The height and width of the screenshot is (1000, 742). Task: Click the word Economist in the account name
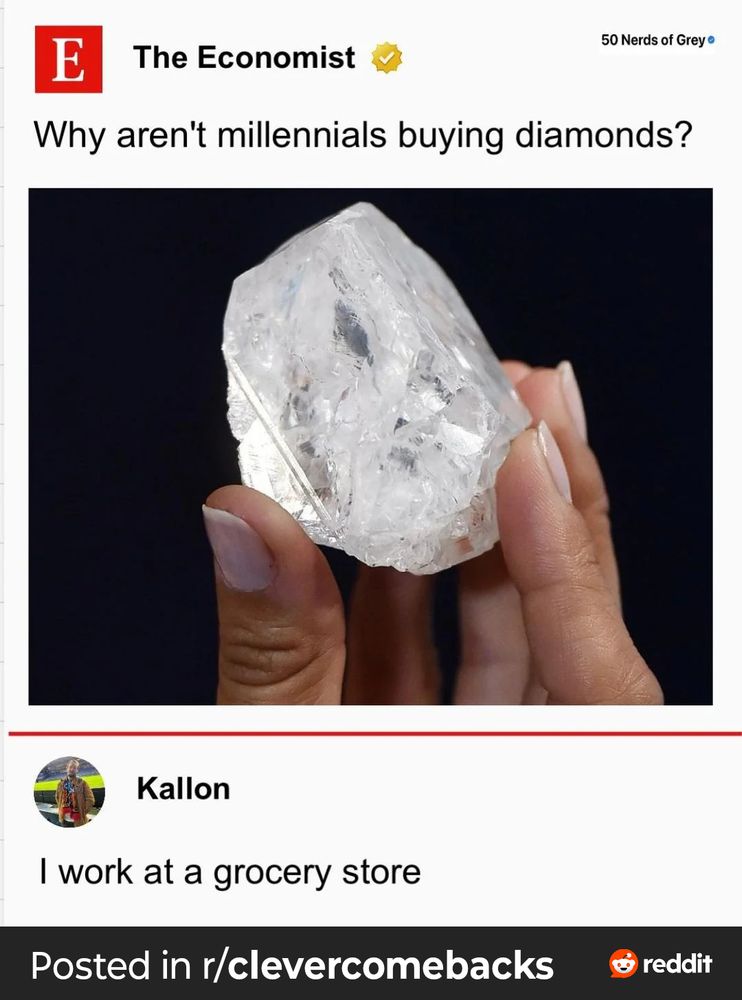click(276, 57)
